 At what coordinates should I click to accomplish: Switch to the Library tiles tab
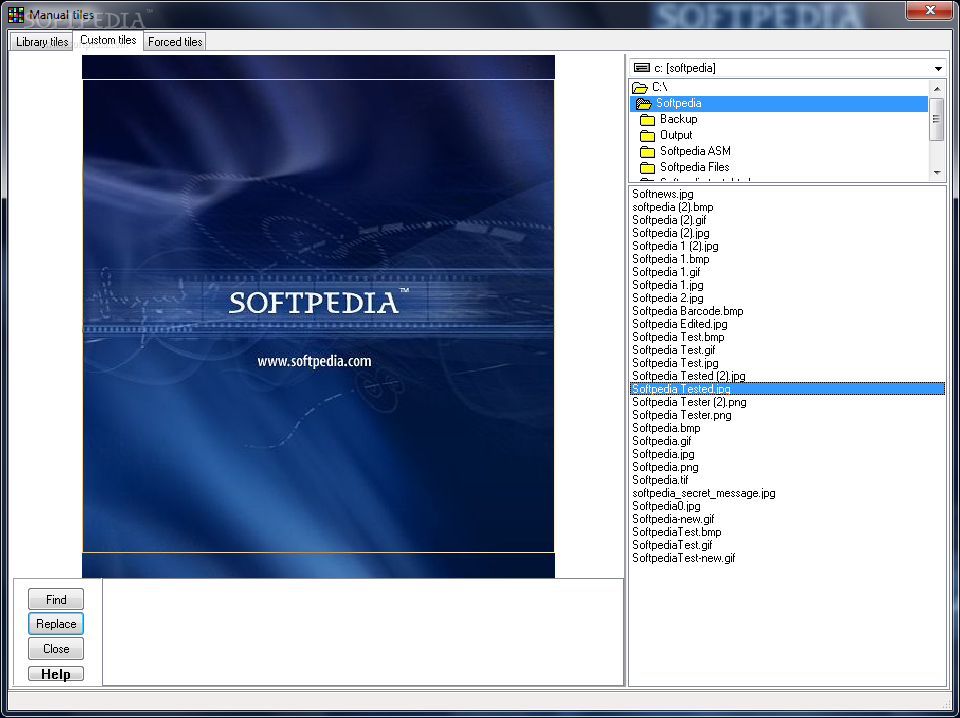[x=42, y=42]
